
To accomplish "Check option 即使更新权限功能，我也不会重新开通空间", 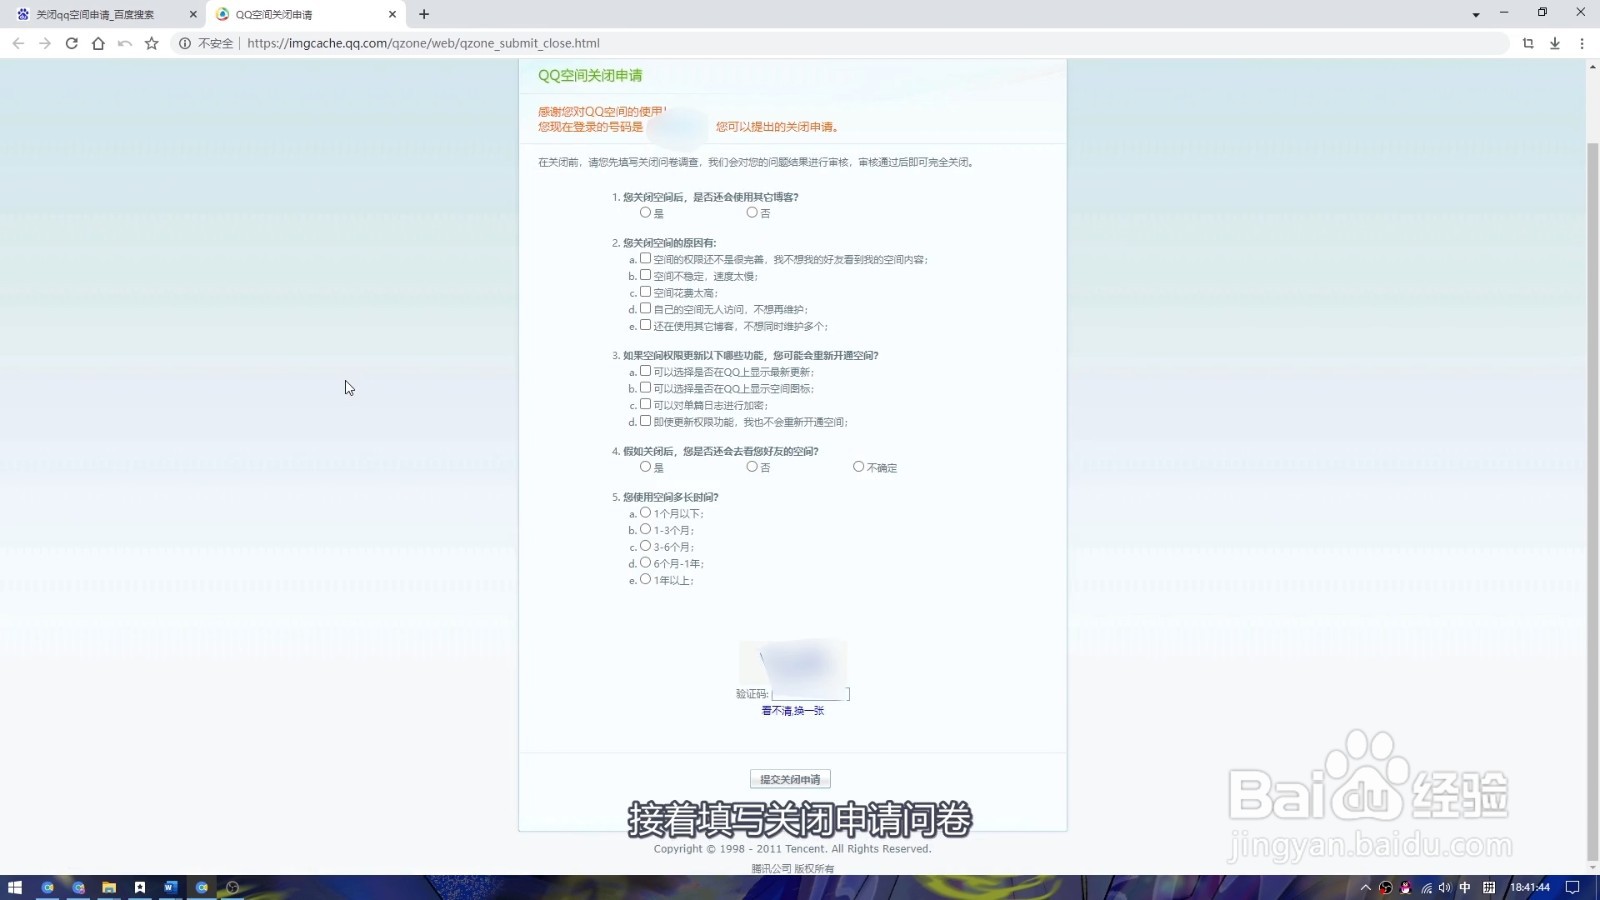I will tap(645, 421).
